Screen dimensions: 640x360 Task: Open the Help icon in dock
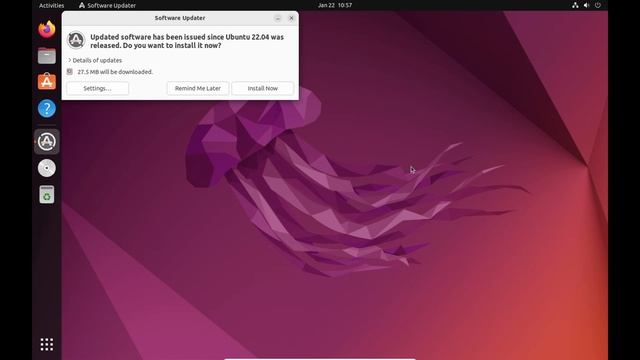47,108
